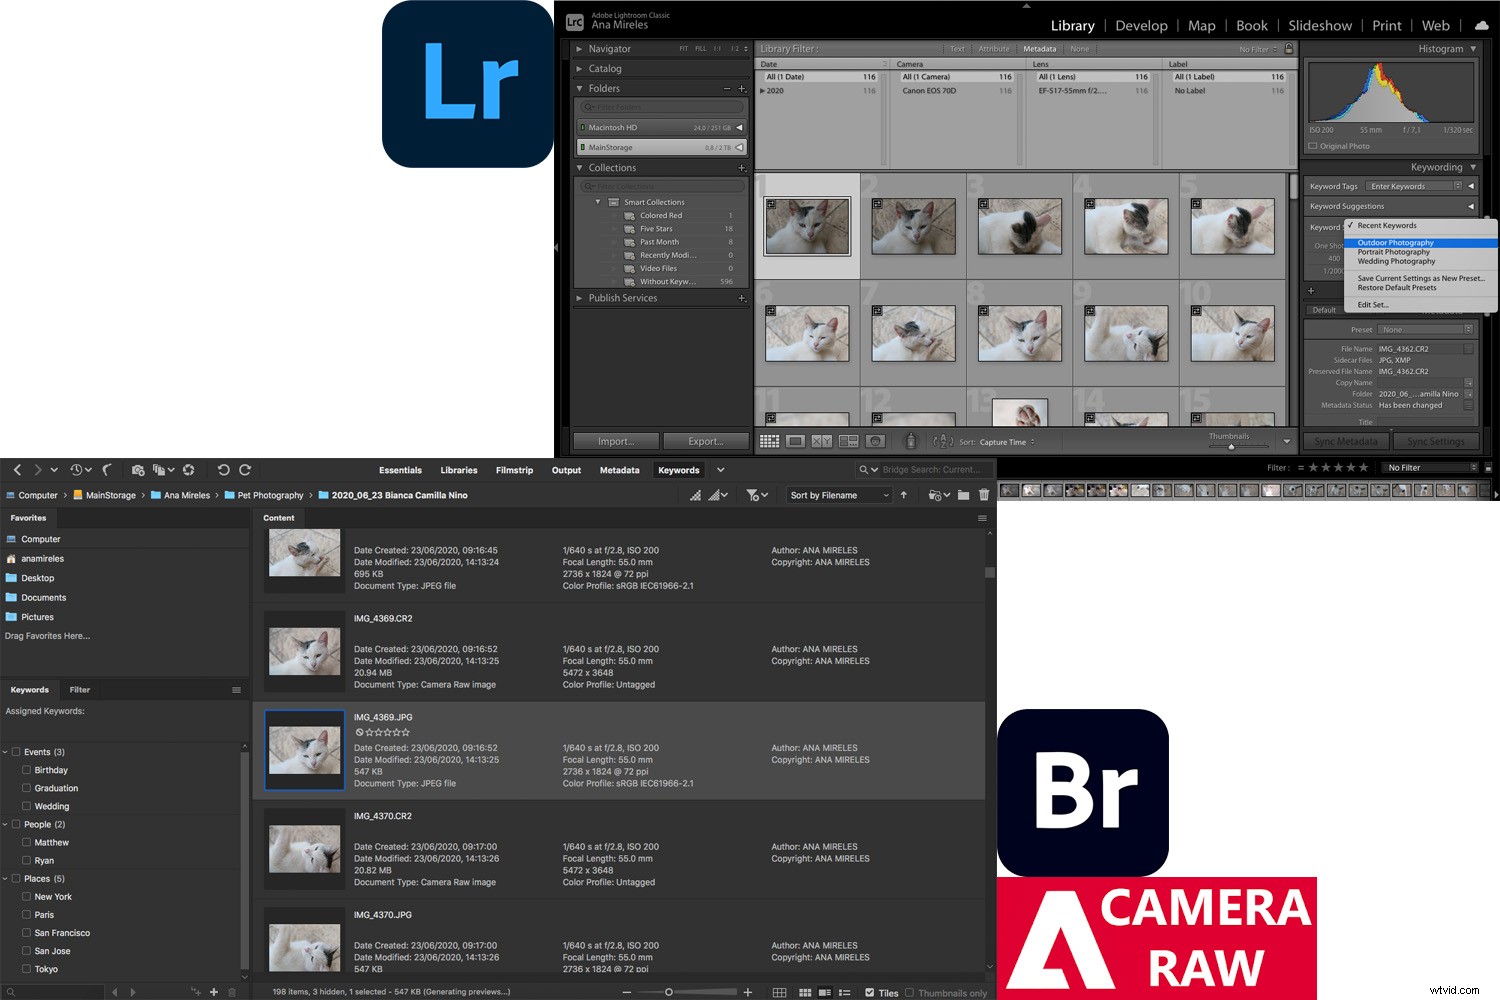Click the Import button in Lightroom
1500x1000 pixels.
click(x=615, y=441)
